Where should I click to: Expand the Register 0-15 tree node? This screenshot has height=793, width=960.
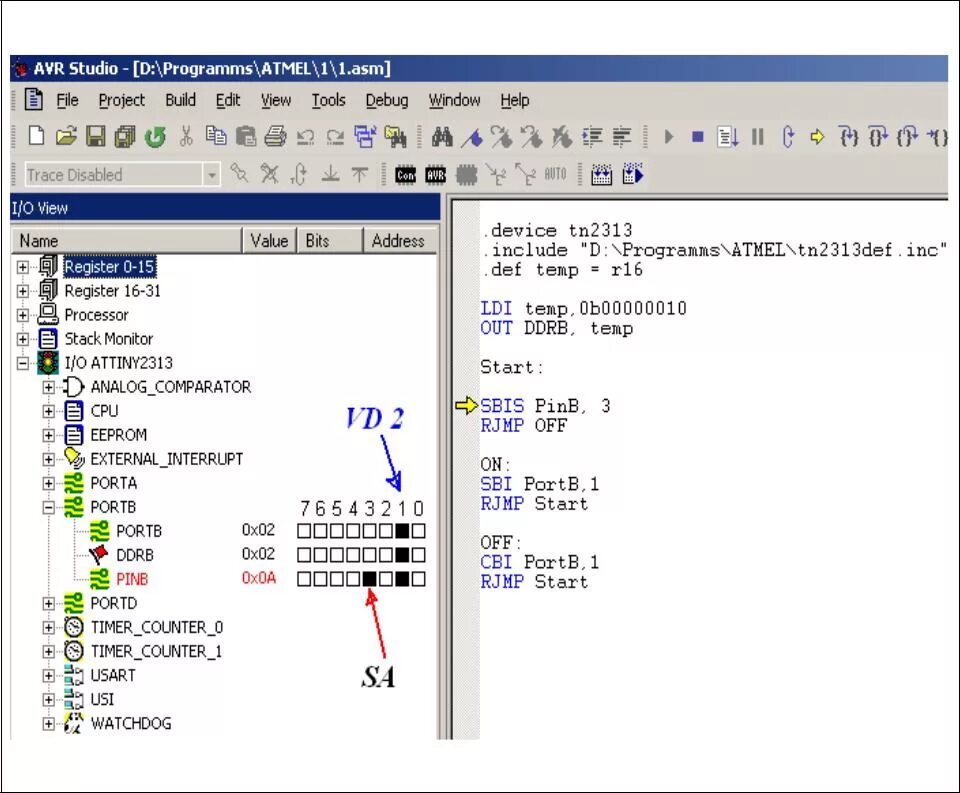[23, 267]
